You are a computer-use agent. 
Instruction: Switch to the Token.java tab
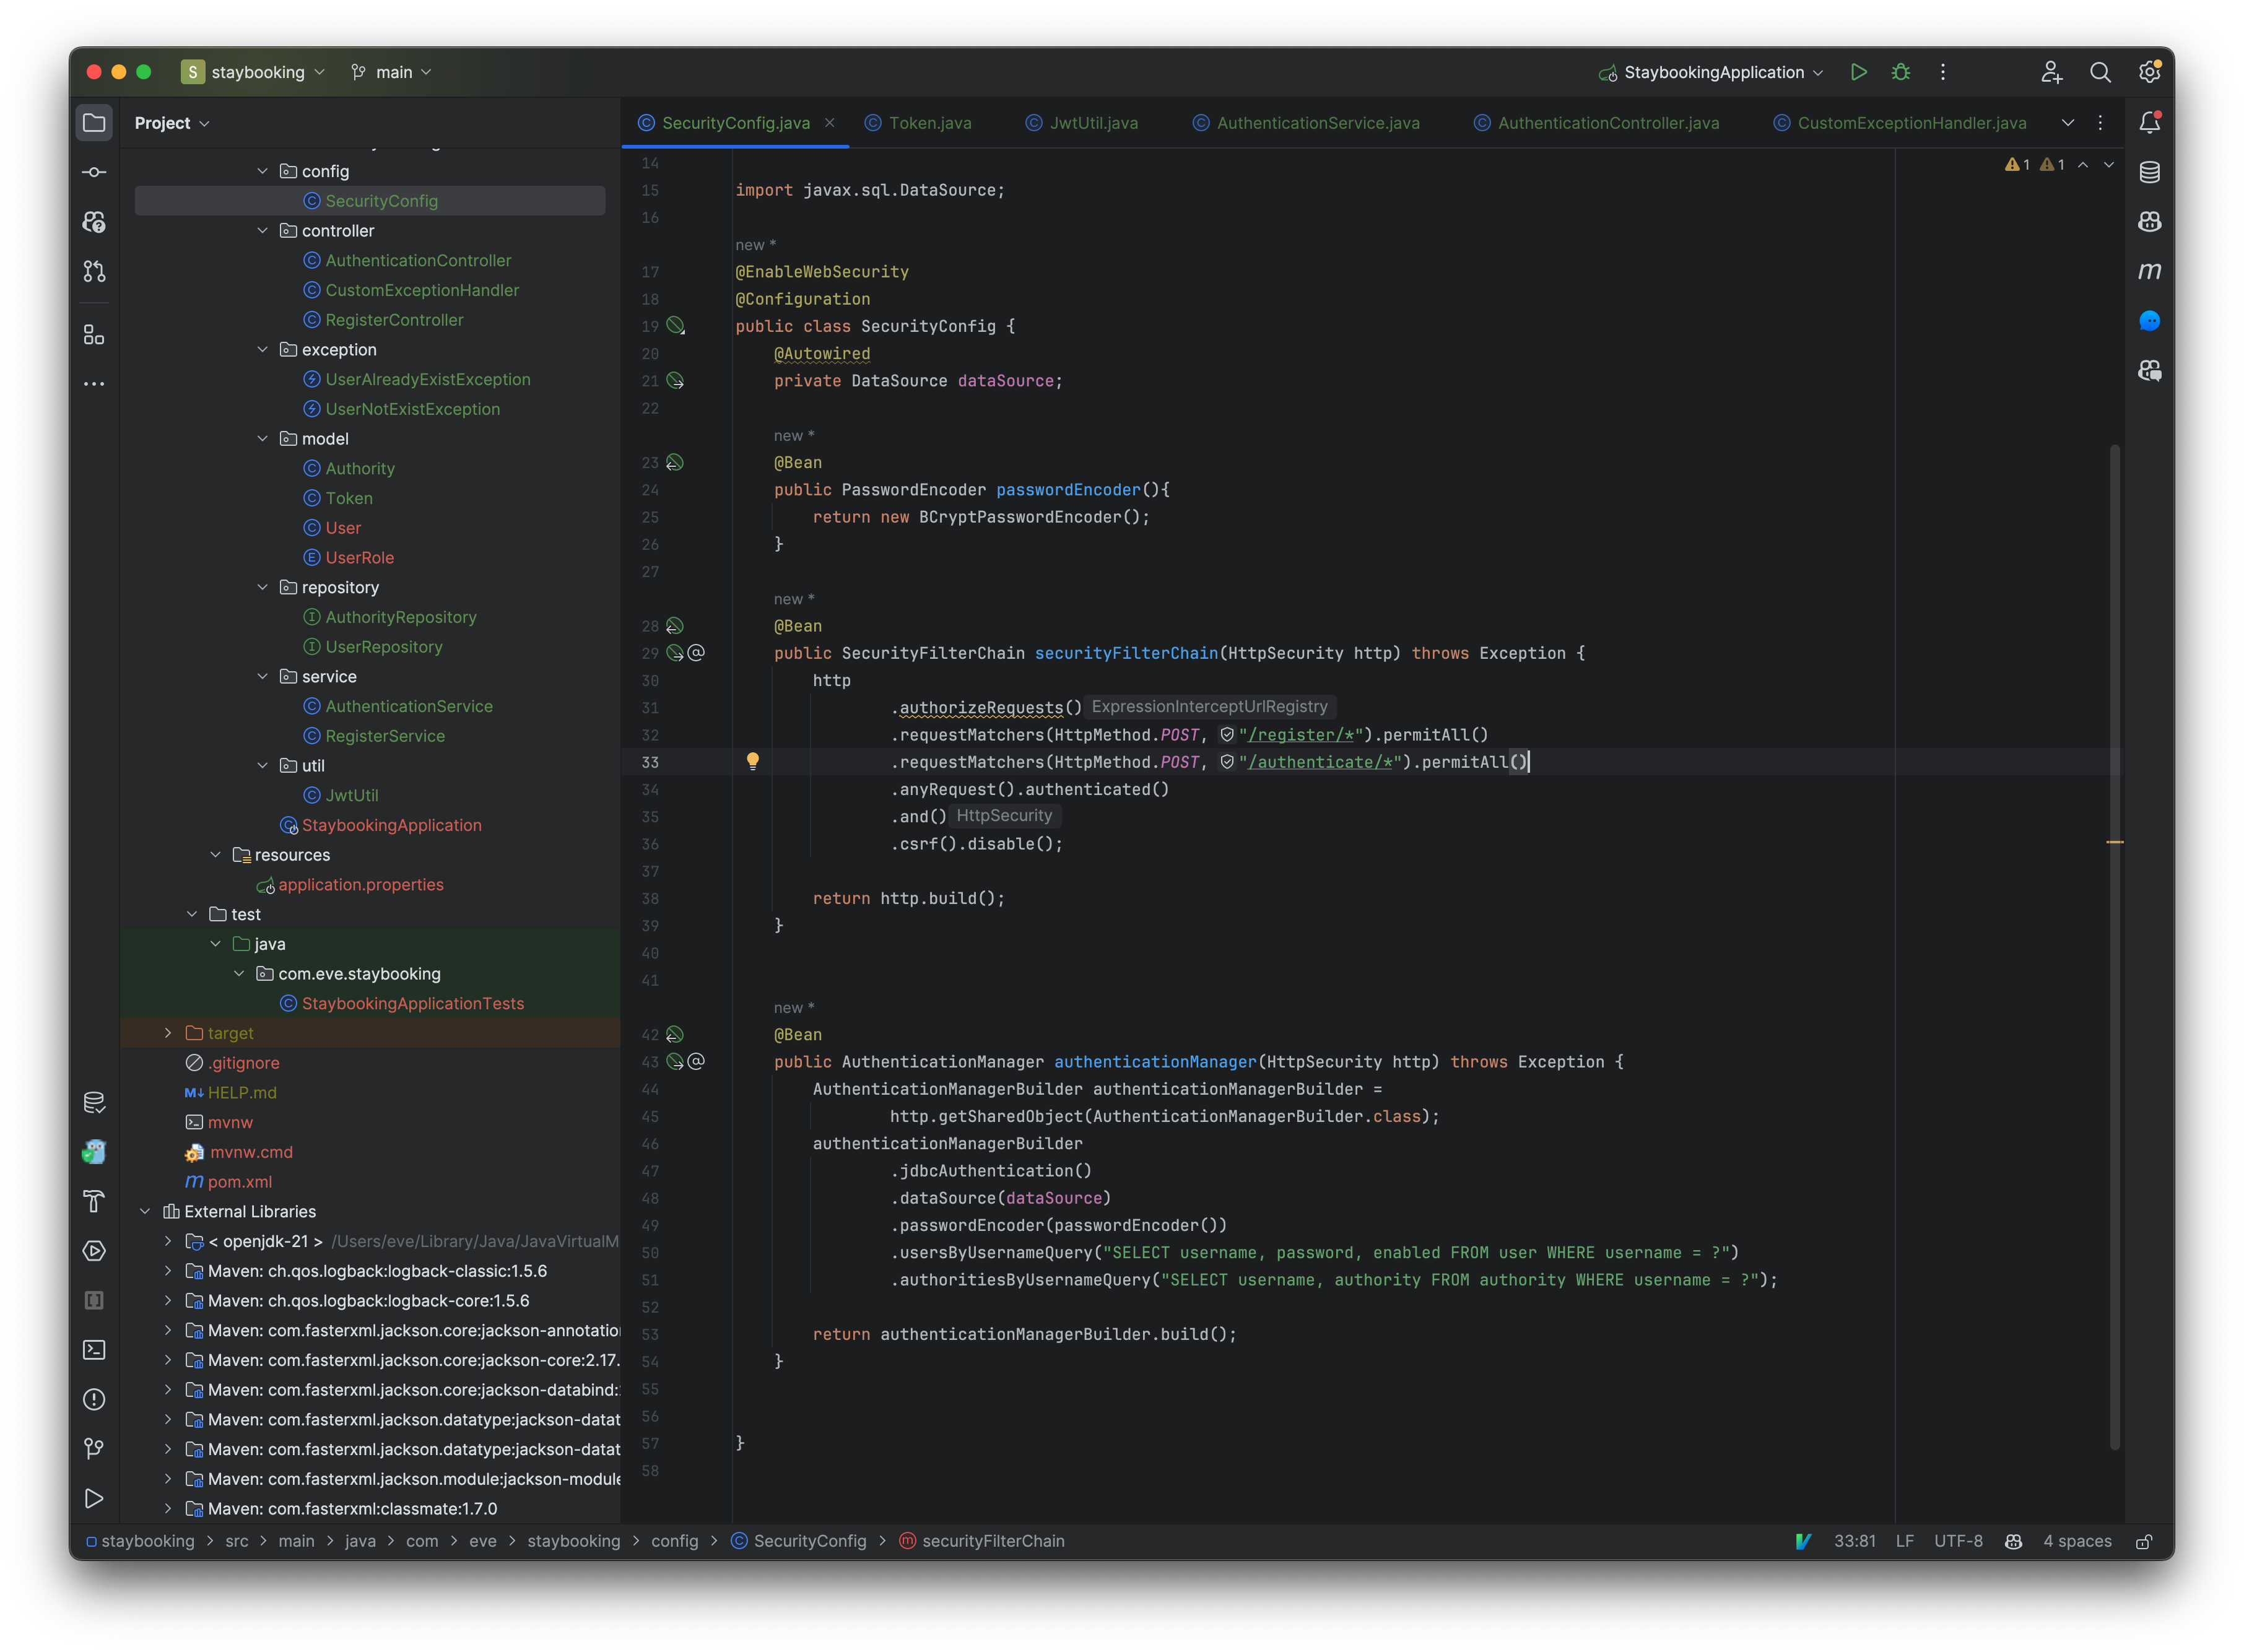(x=929, y=122)
